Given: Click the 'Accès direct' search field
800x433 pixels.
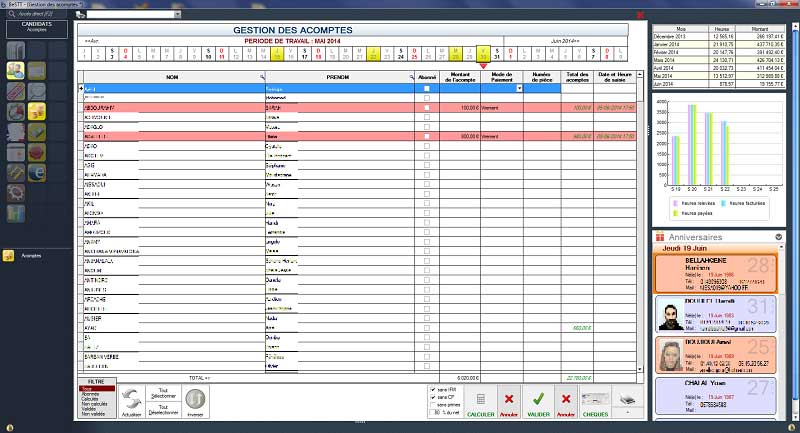Looking at the screenshot, I should pyautogui.click(x=37, y=14).
